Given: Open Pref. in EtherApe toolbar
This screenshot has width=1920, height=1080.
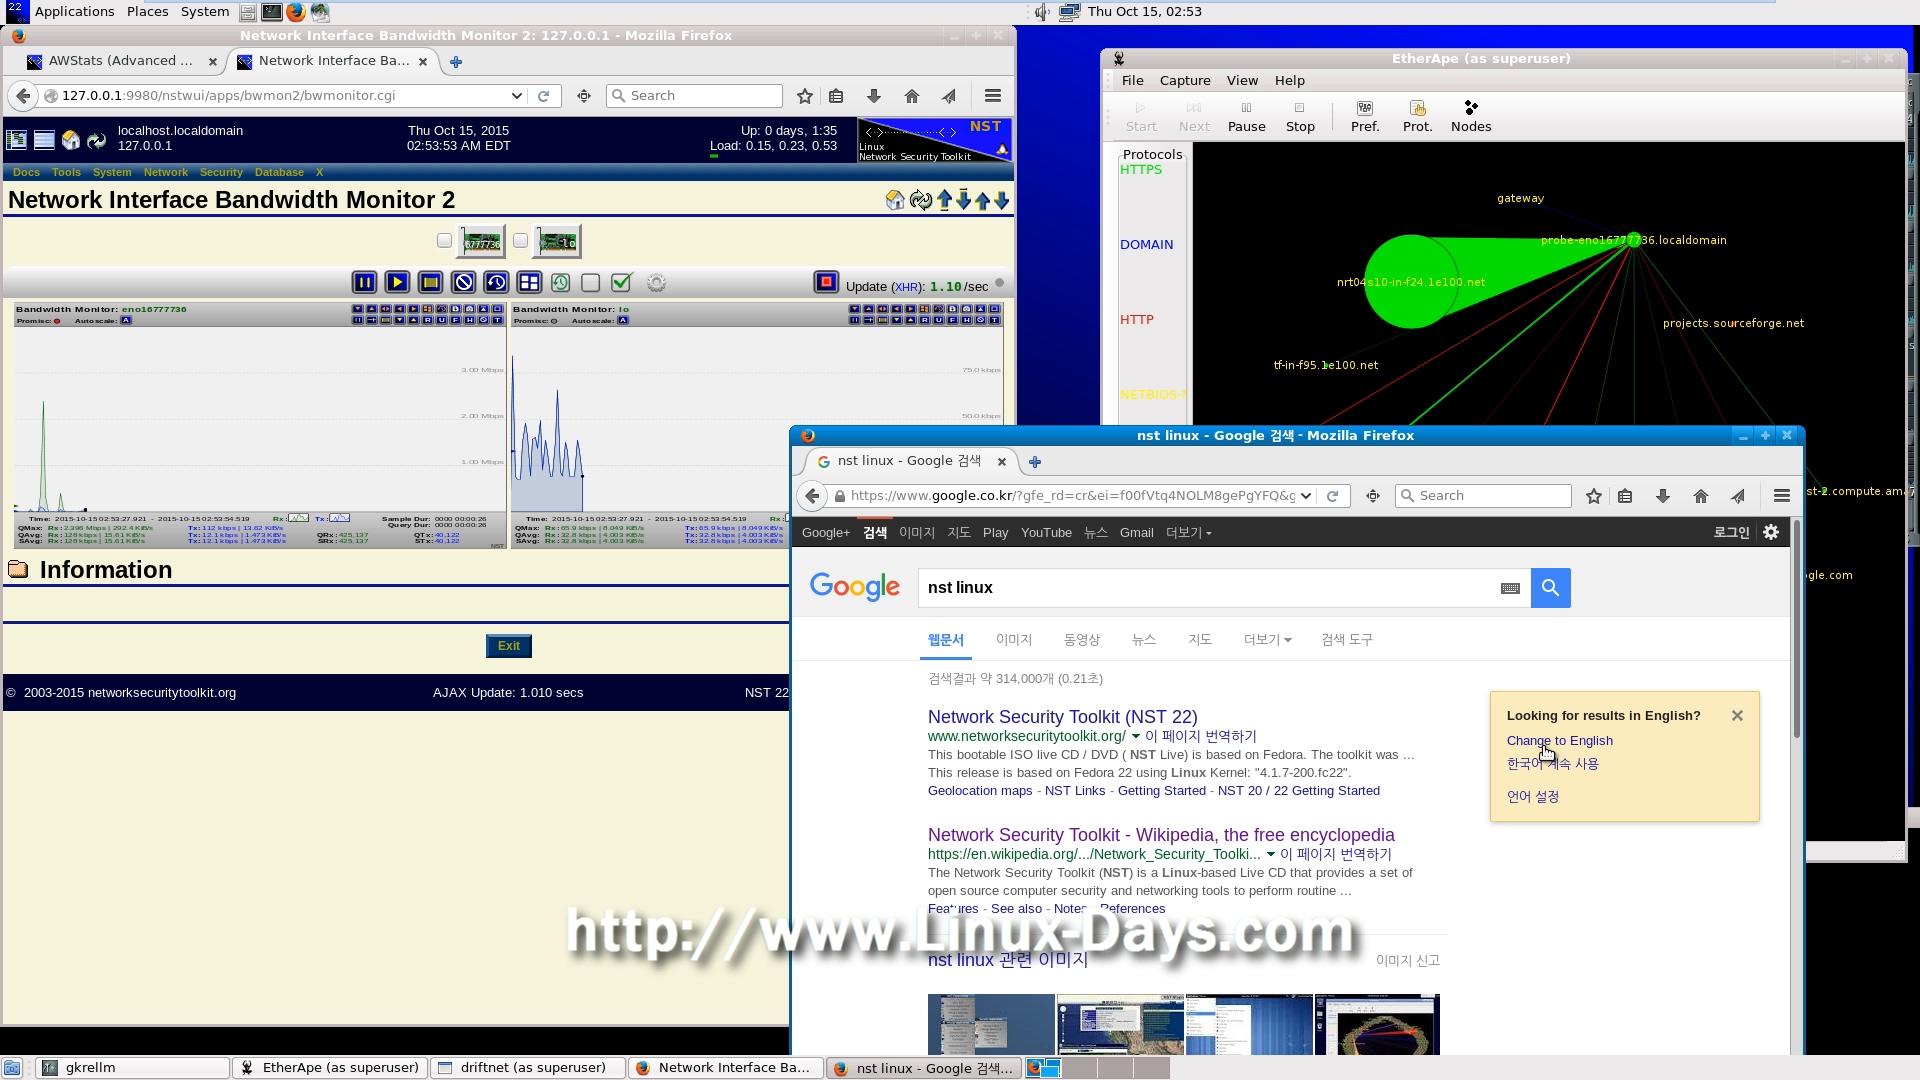Looking at the screenshot, I should 1365,116.
